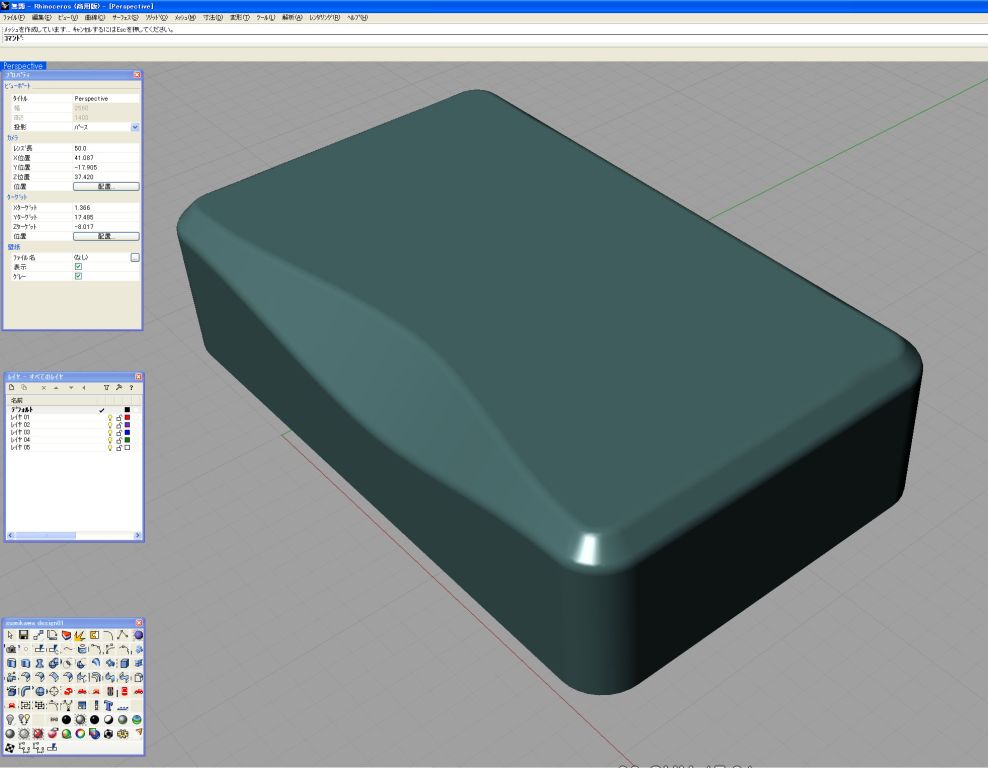Click the filter funnel icon in layer panel
Viewport: 988px width, 768px height.
click(x=106, y=387)
